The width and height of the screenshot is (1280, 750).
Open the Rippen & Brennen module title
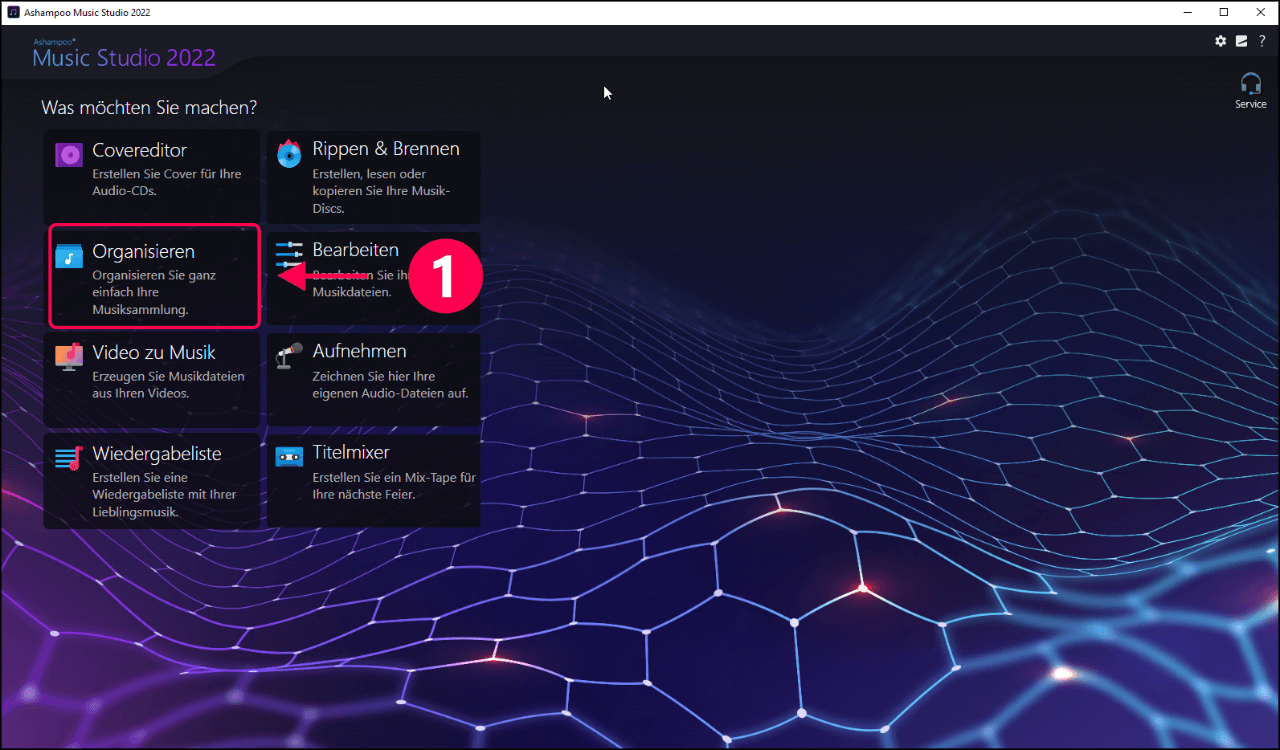(x=386, y=149)
